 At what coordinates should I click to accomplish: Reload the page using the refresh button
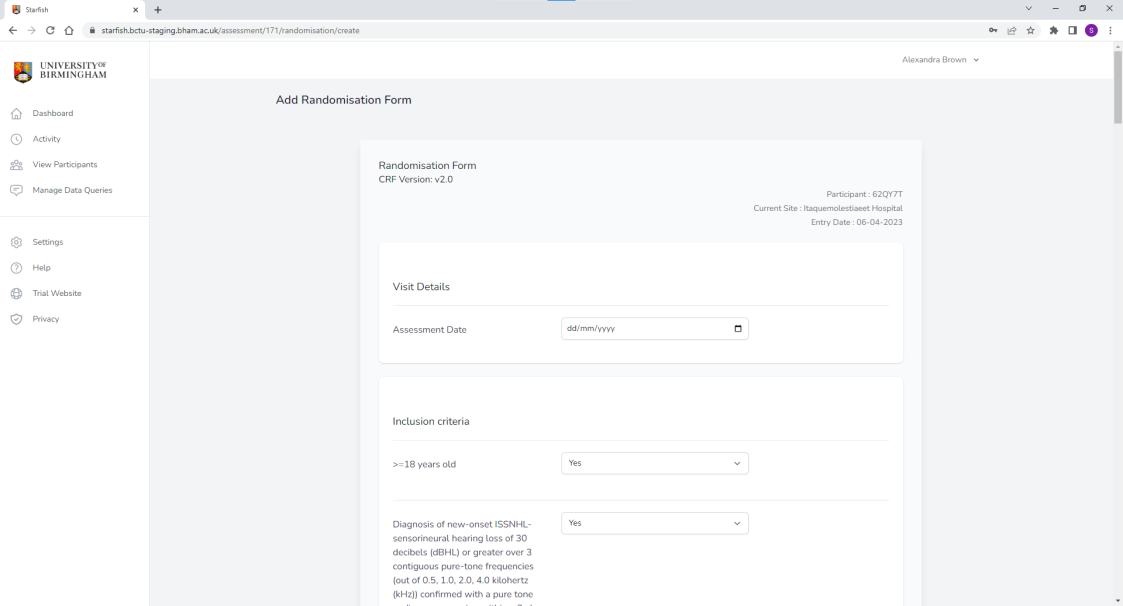(x=50, y=30)
